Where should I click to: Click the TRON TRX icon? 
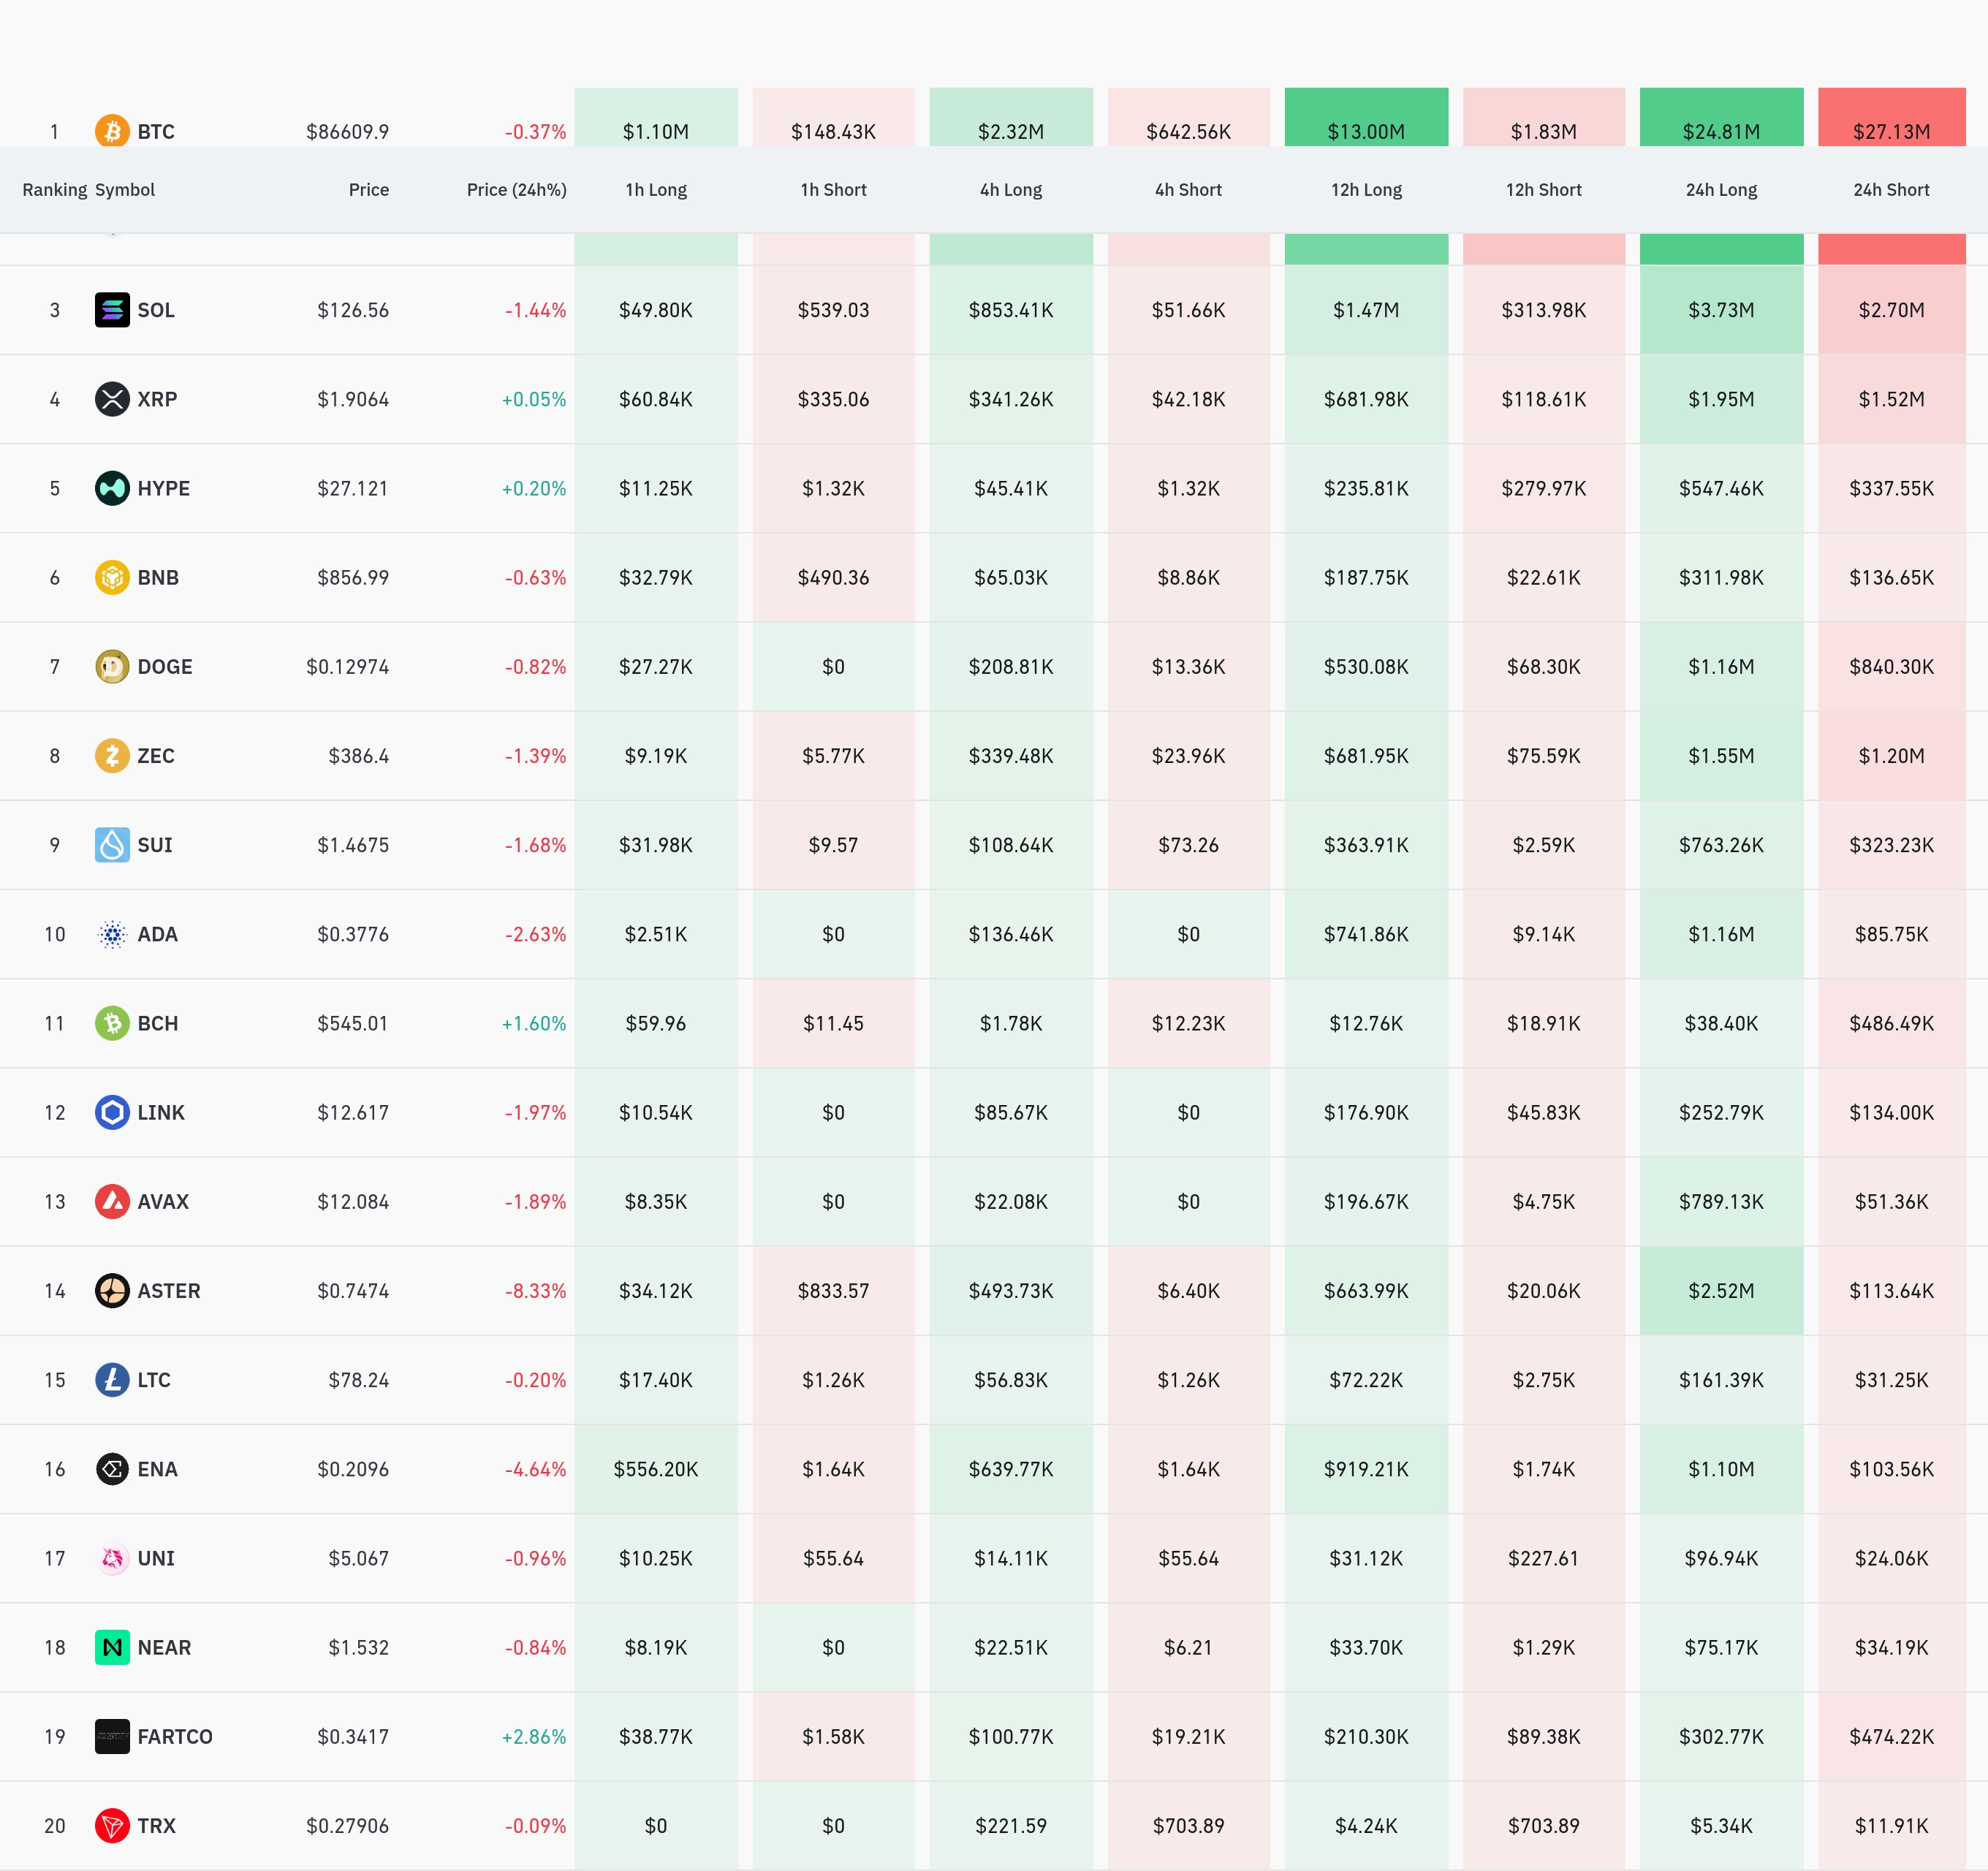pos(112,1825)
